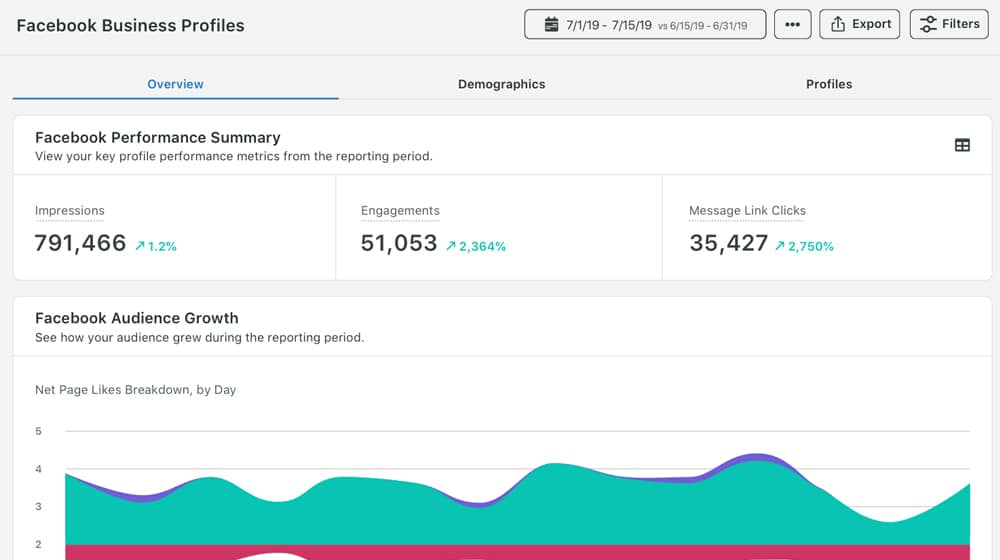Click the Impressions upward trend arrow

[x=139, y=246]
